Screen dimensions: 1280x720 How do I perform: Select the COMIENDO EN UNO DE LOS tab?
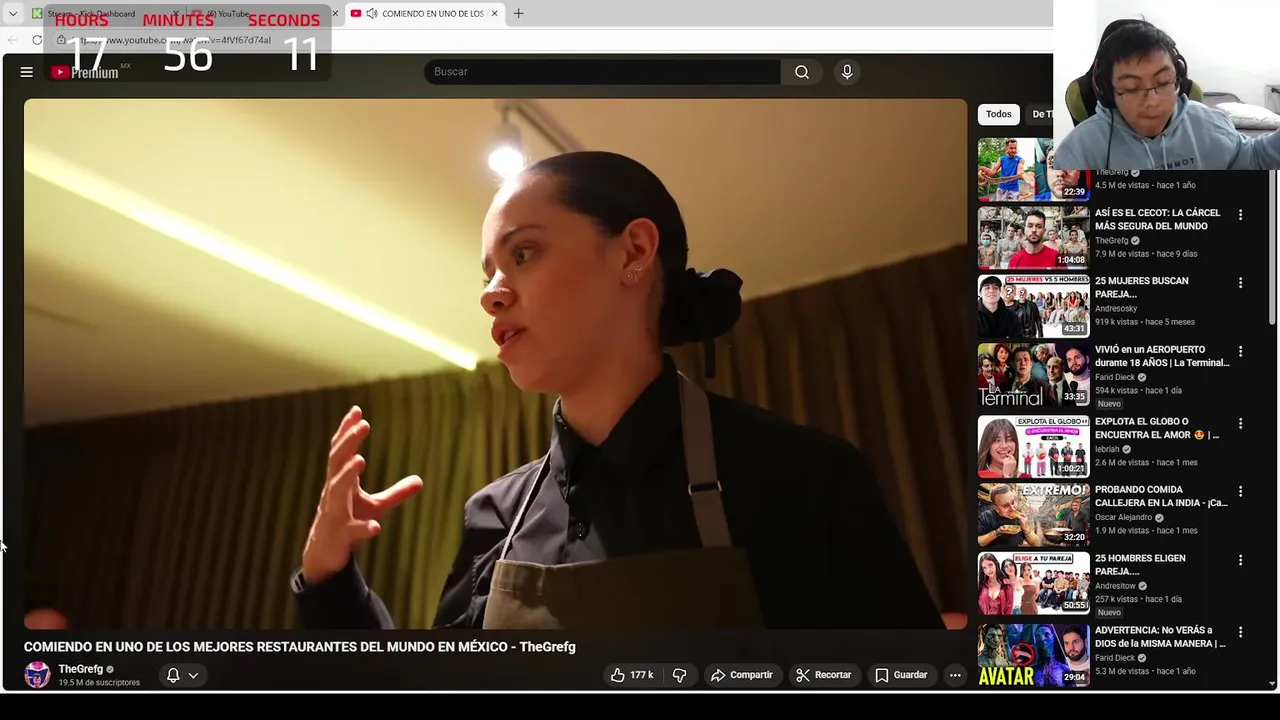425,13
